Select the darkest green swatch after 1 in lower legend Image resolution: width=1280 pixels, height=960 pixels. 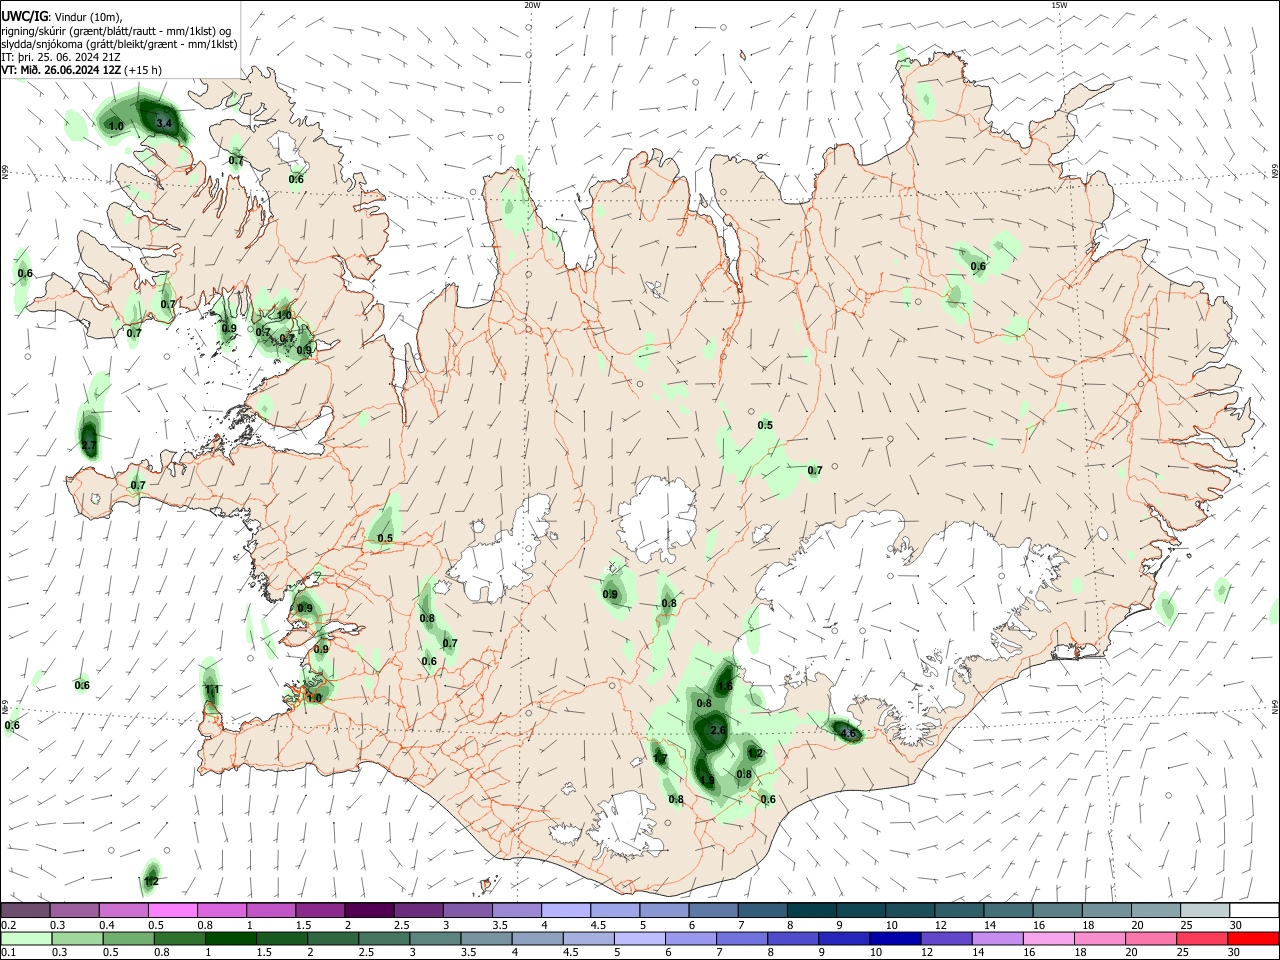[x=230, y=938]
